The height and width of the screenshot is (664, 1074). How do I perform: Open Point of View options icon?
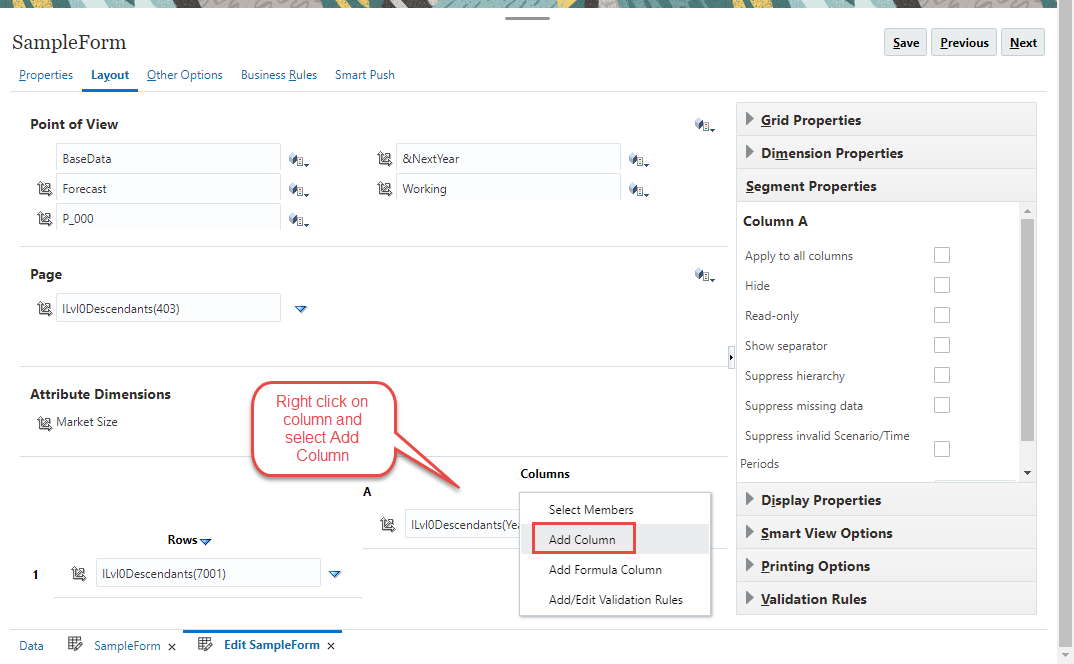[x=704, y=124]
